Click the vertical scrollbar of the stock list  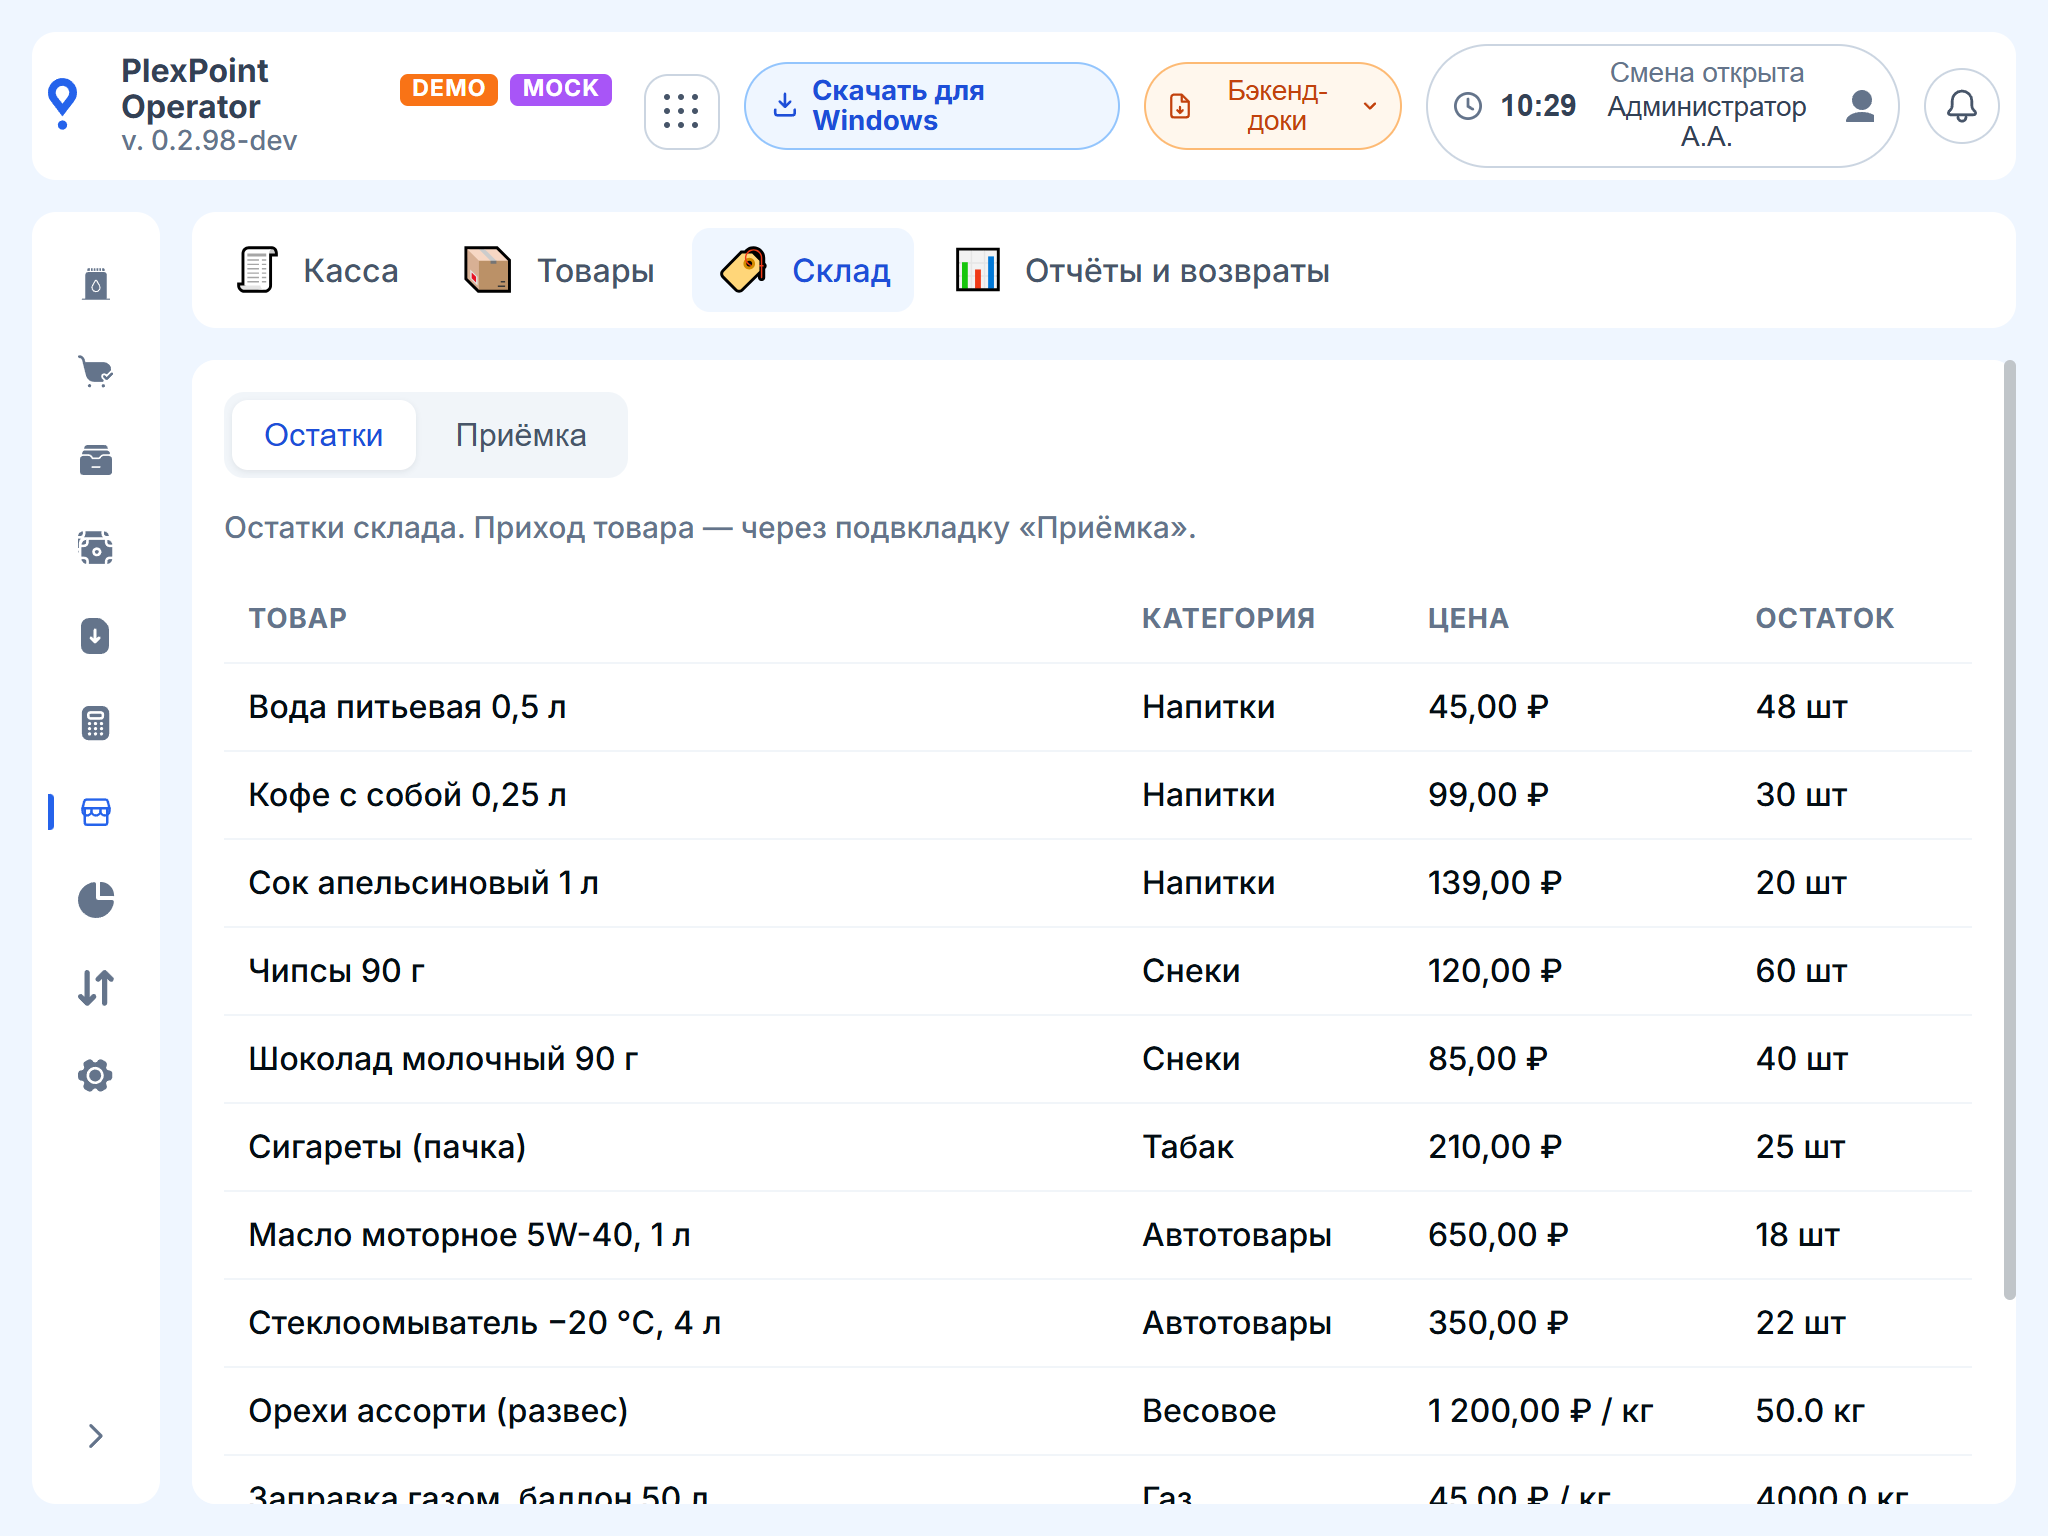coord(2009,830)
